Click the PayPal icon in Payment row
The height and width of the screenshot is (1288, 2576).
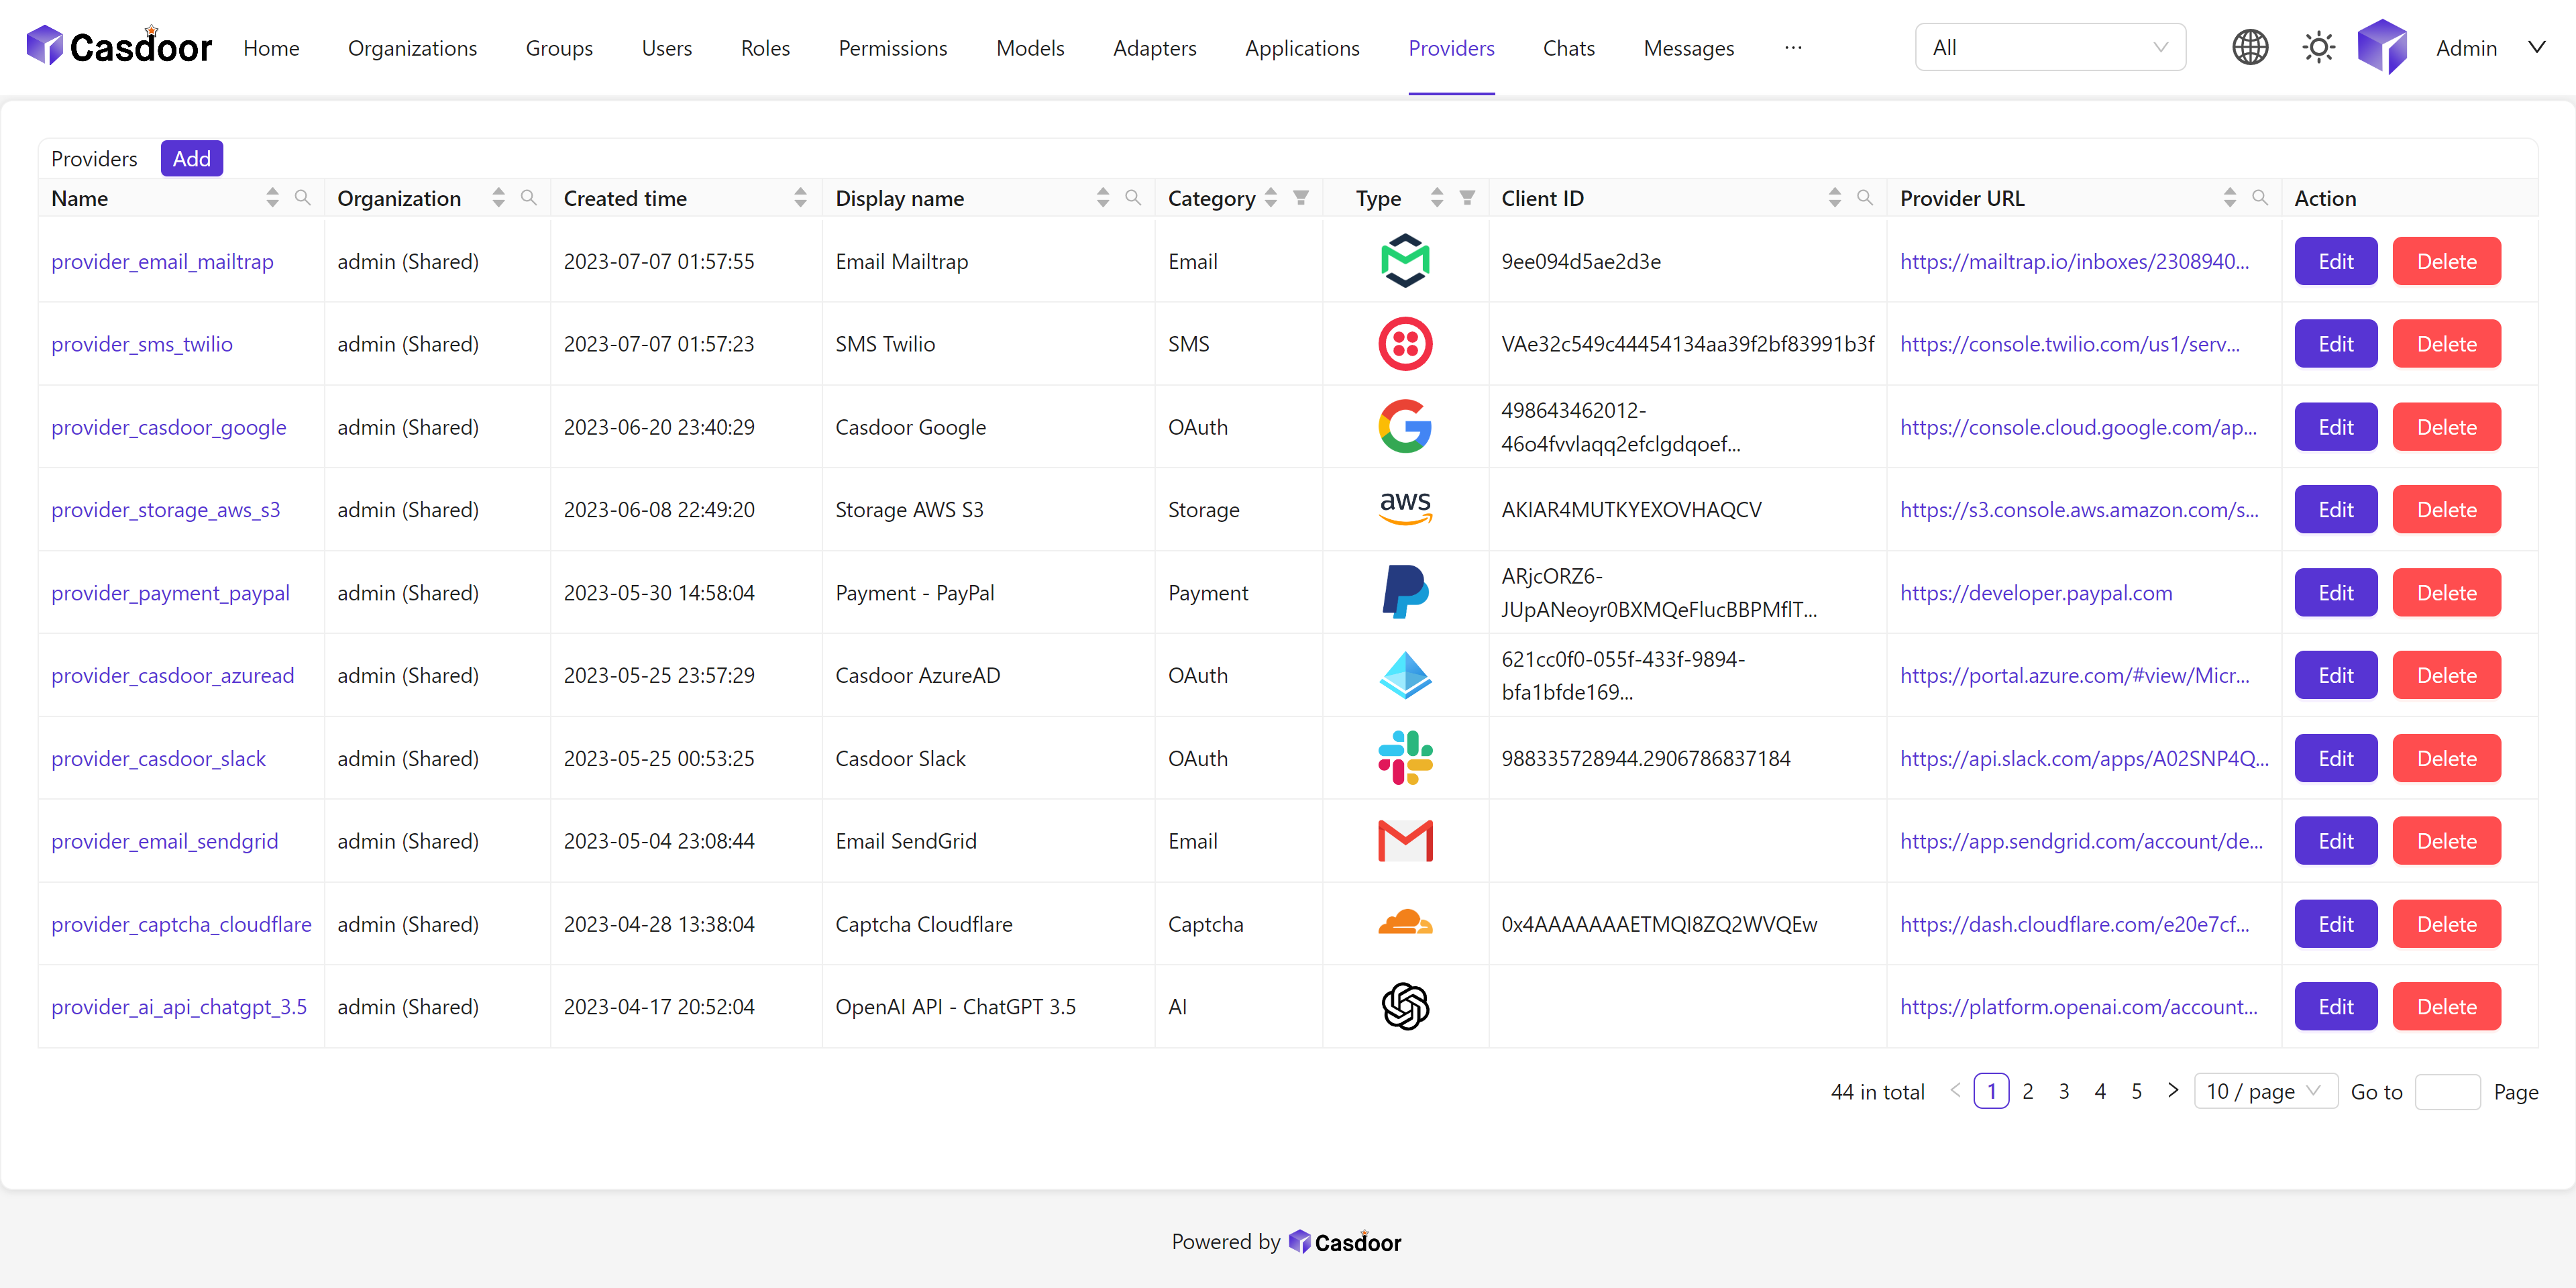(1405, 592)
